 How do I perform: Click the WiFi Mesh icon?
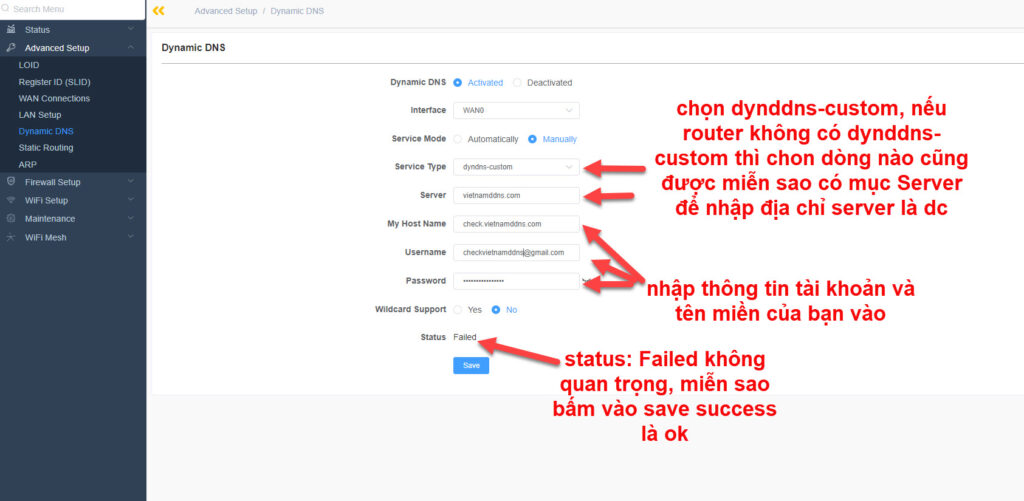pyautogui.click(x=11, y=237)
